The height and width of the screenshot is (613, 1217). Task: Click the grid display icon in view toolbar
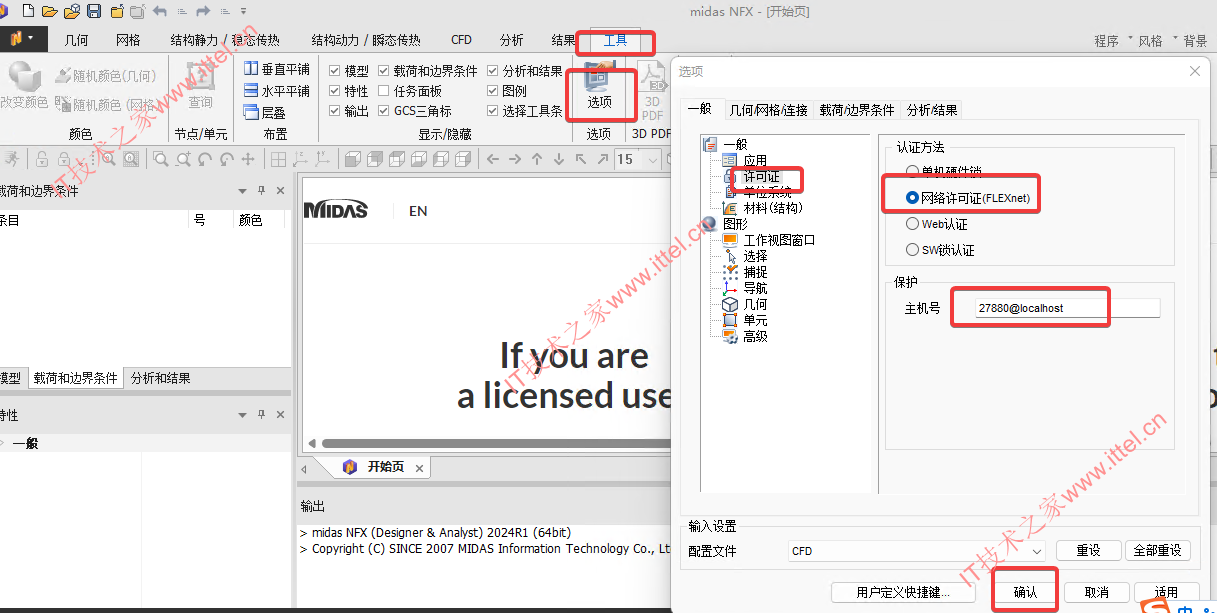tap(278, 159)
